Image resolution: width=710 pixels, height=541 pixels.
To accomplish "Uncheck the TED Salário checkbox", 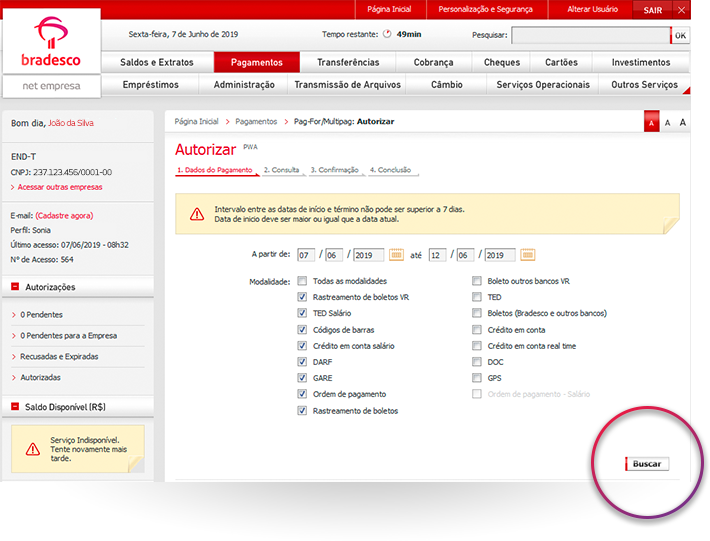I will 302,313.
